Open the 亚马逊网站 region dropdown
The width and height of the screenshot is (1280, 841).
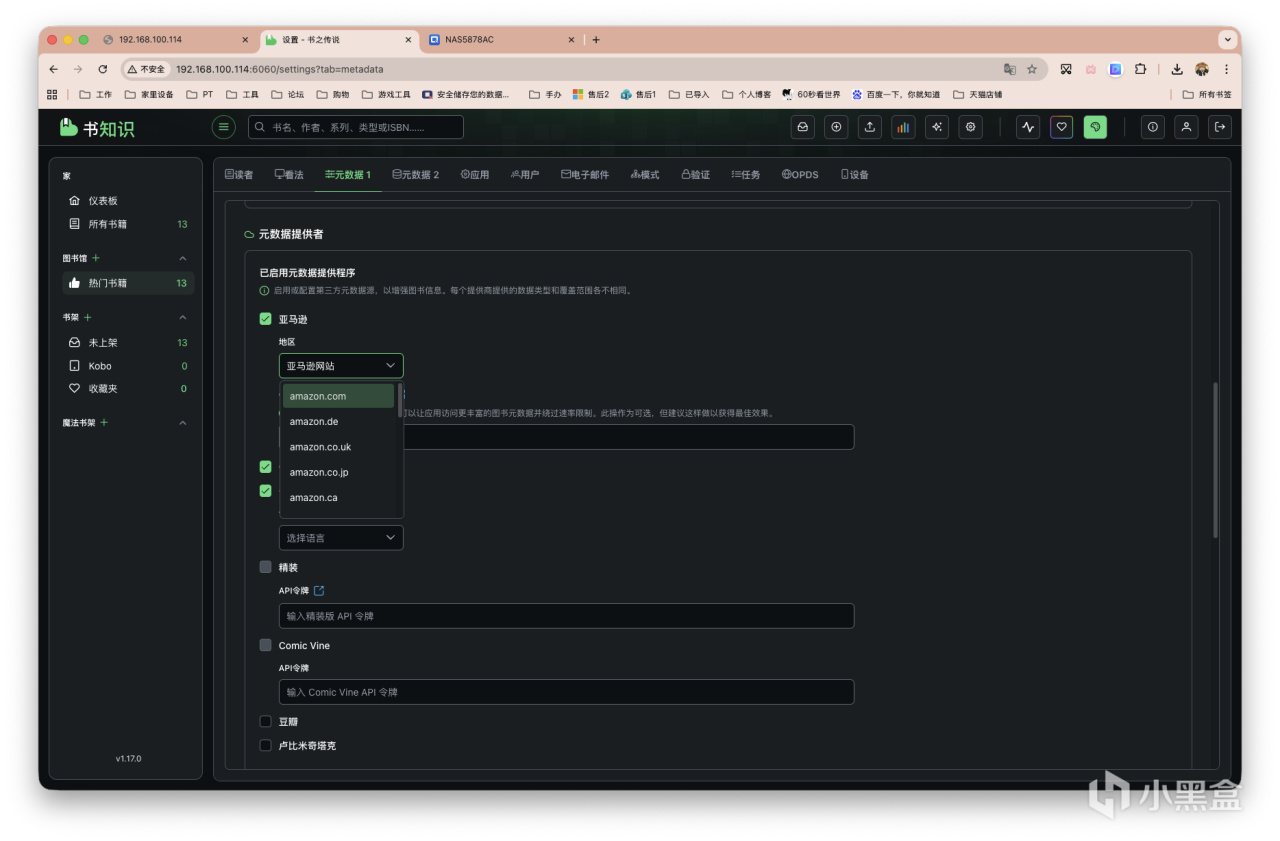tap(341, 366)
